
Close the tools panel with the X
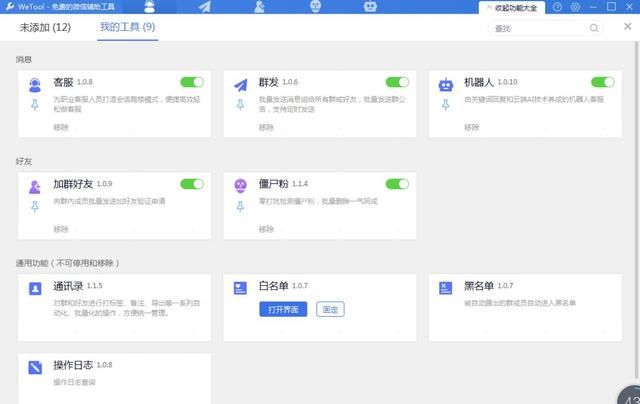(x=628, y=27)
